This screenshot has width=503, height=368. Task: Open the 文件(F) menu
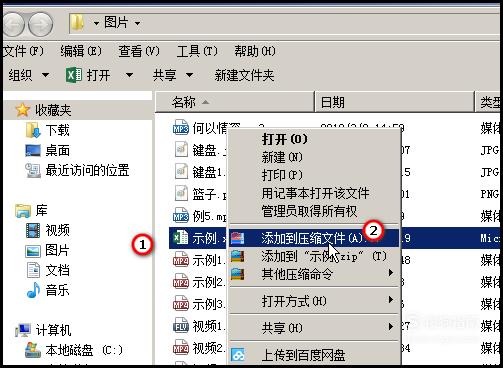23,51
